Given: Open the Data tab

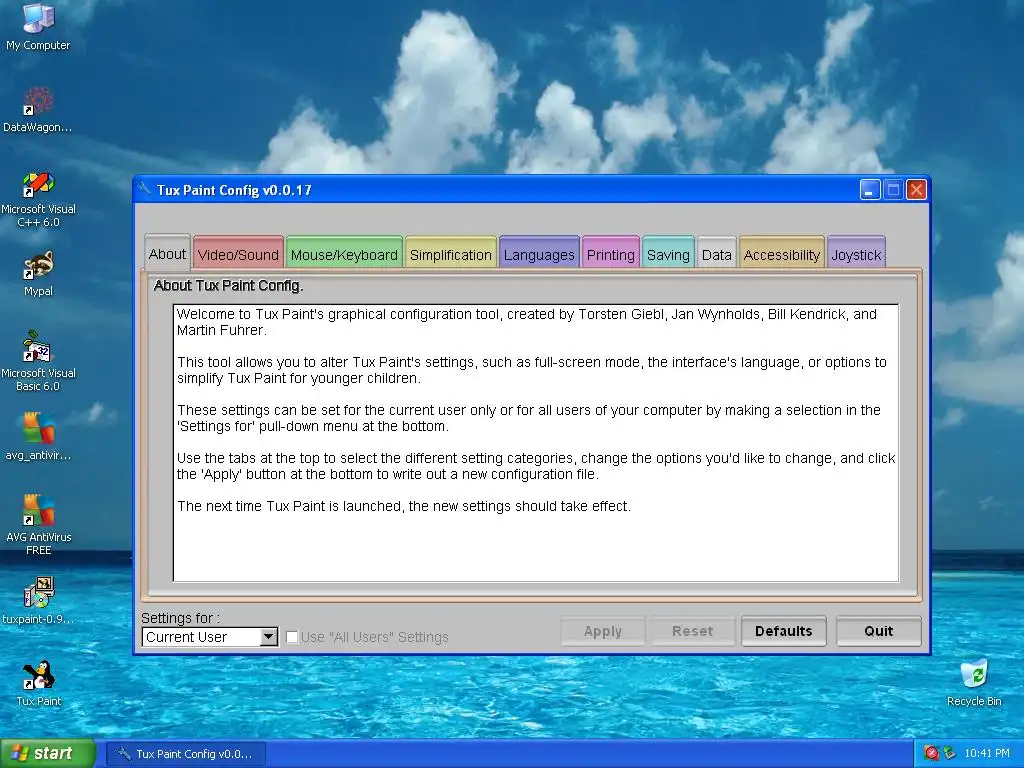Looking at the screenshot, I should pyautogui.click(x=716, y=254).
